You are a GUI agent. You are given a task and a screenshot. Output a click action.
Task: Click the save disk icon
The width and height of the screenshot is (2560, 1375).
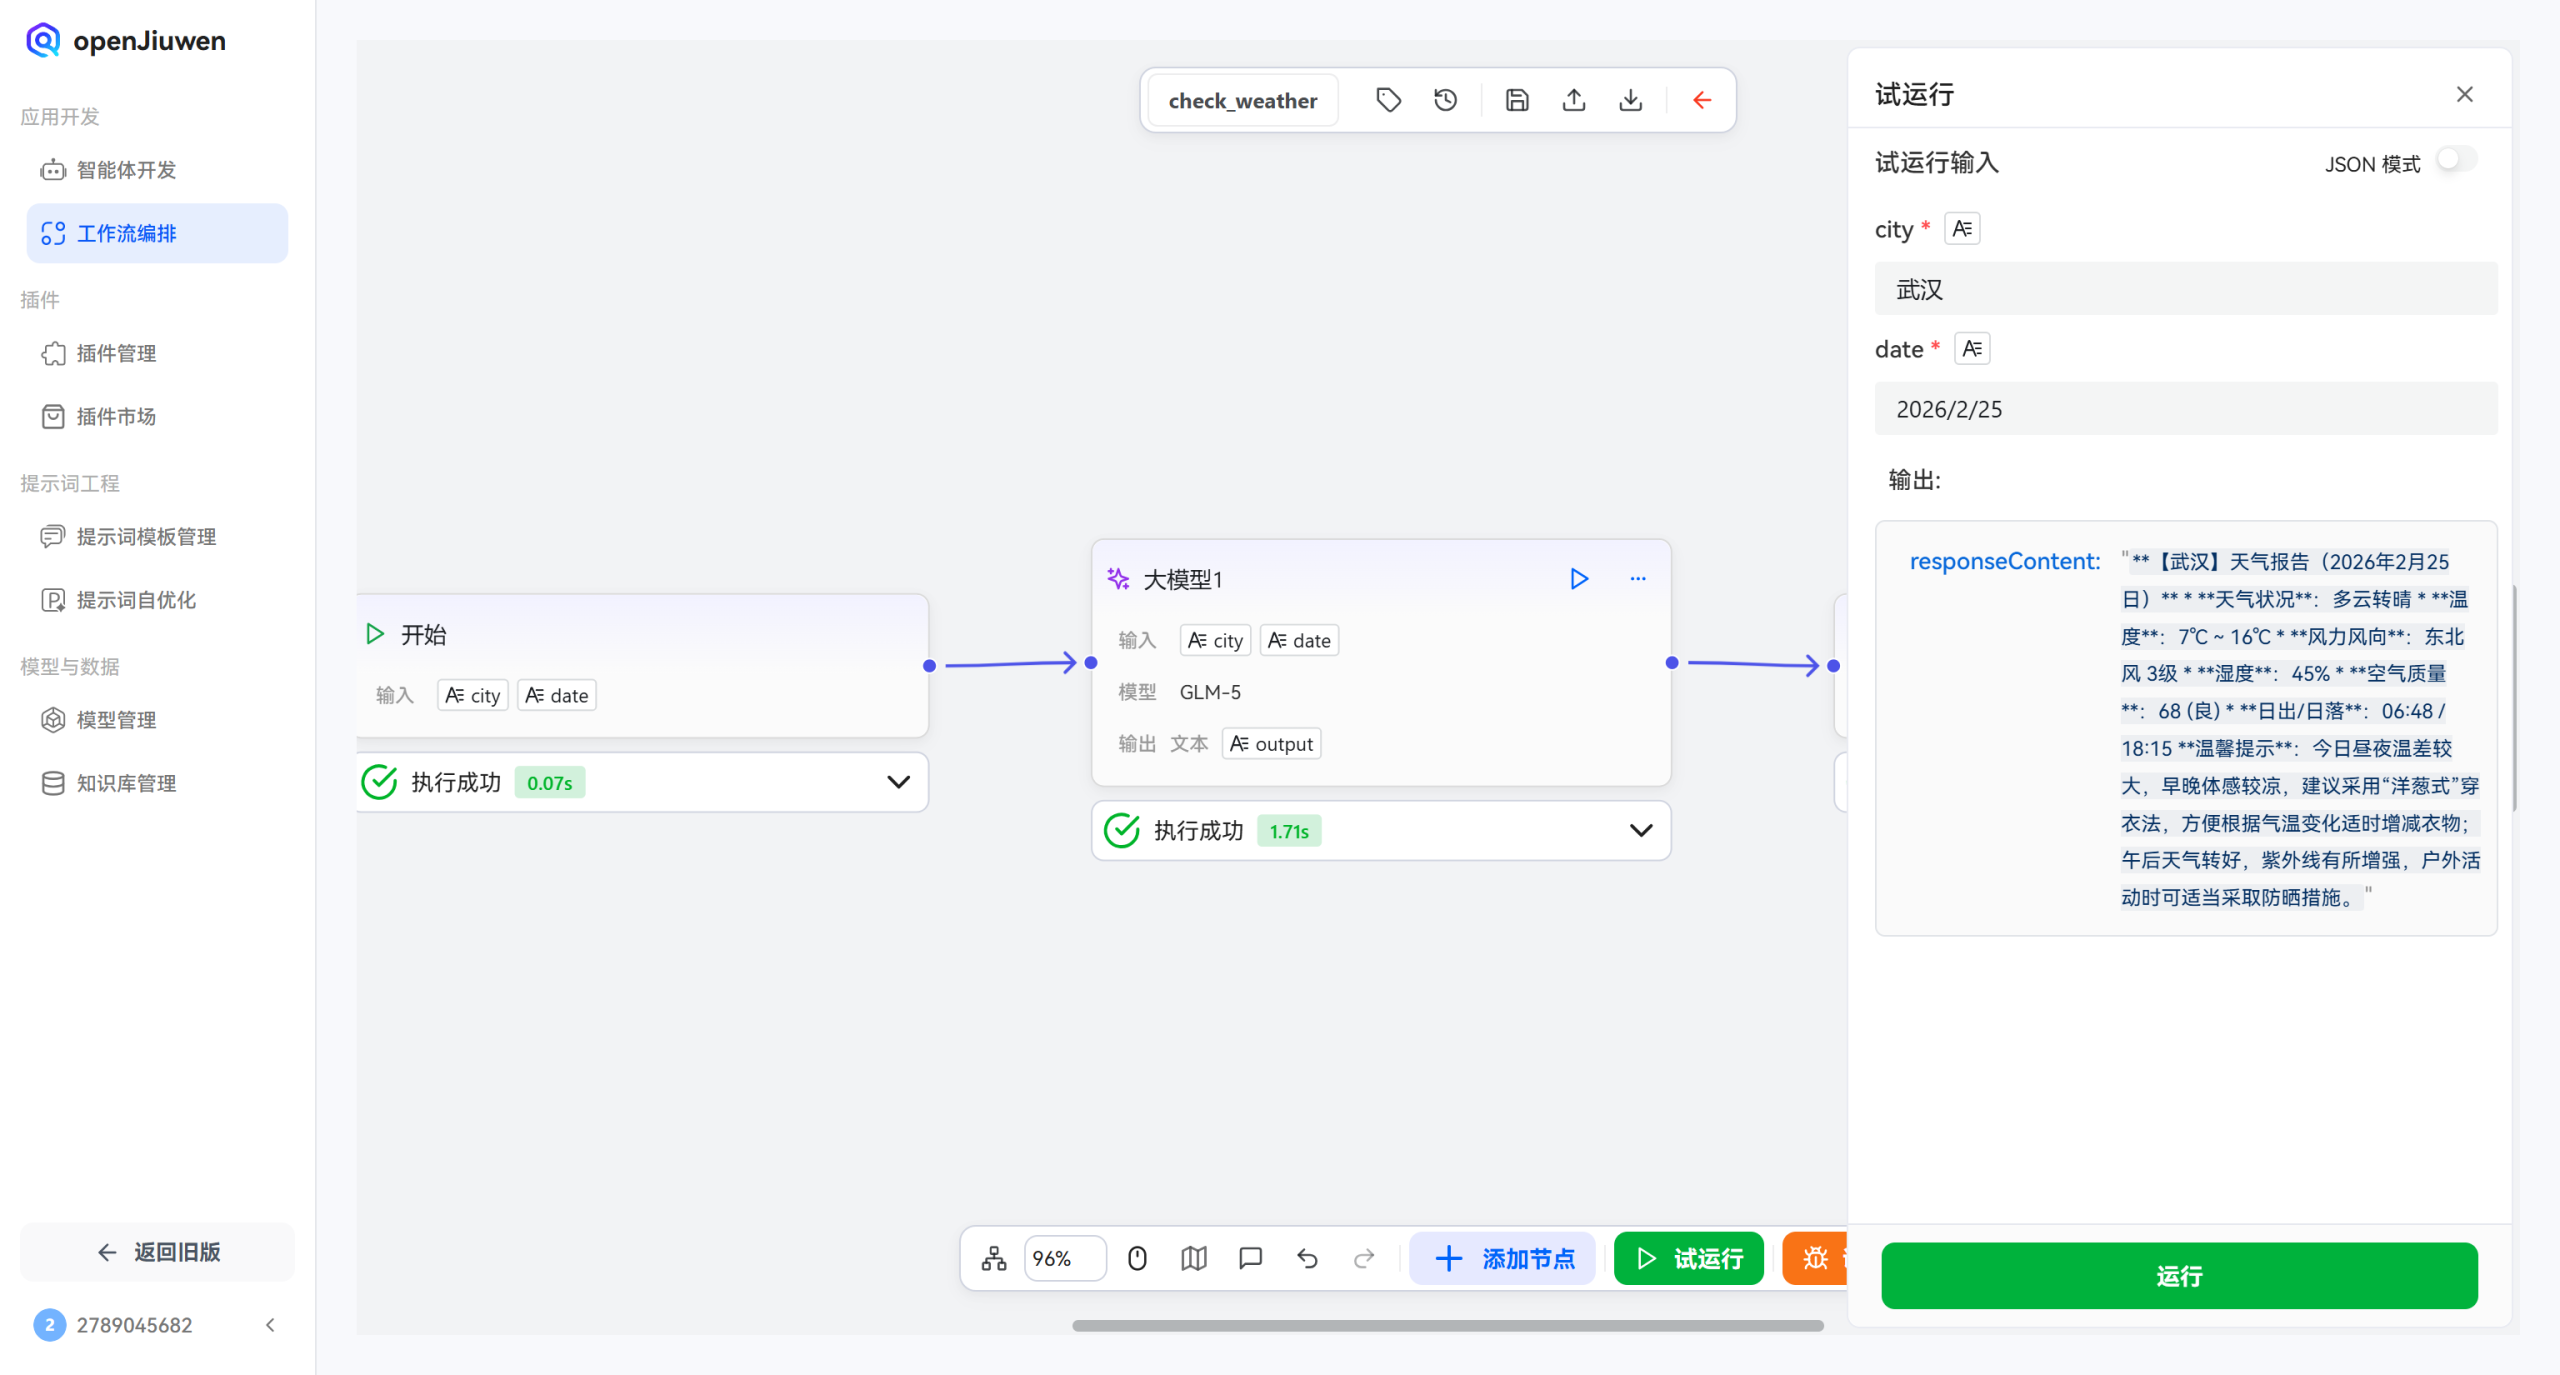(1517, 100)
